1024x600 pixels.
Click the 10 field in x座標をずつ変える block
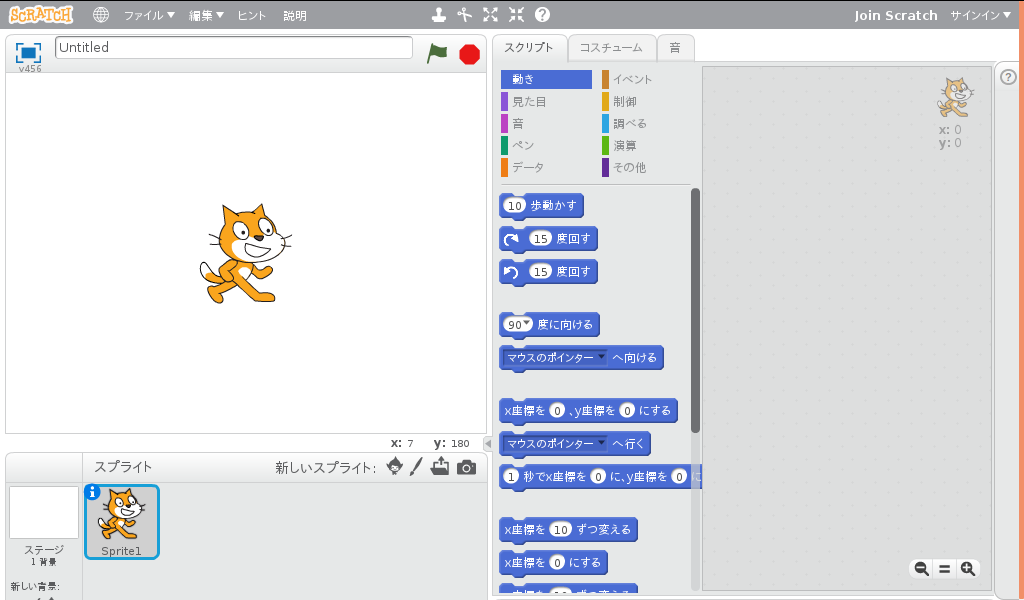pyautogui.click(x=561, y=529)
